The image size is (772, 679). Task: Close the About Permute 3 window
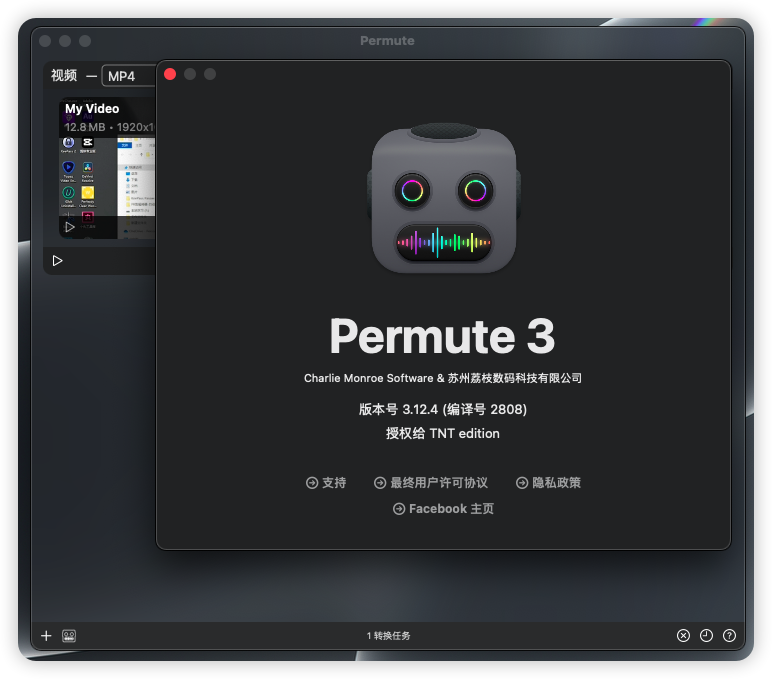click(x=170, y=74)
